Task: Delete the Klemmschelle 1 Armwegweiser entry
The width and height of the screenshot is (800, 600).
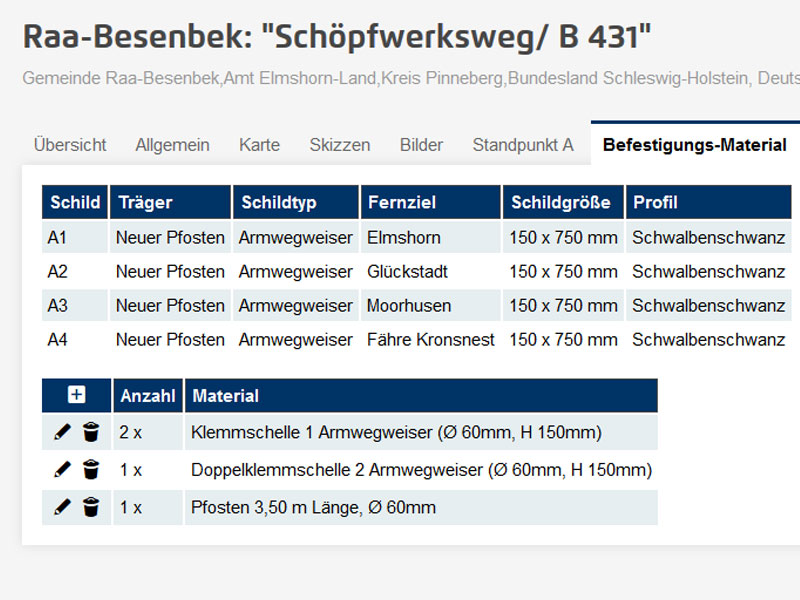Action: (90, 432)
